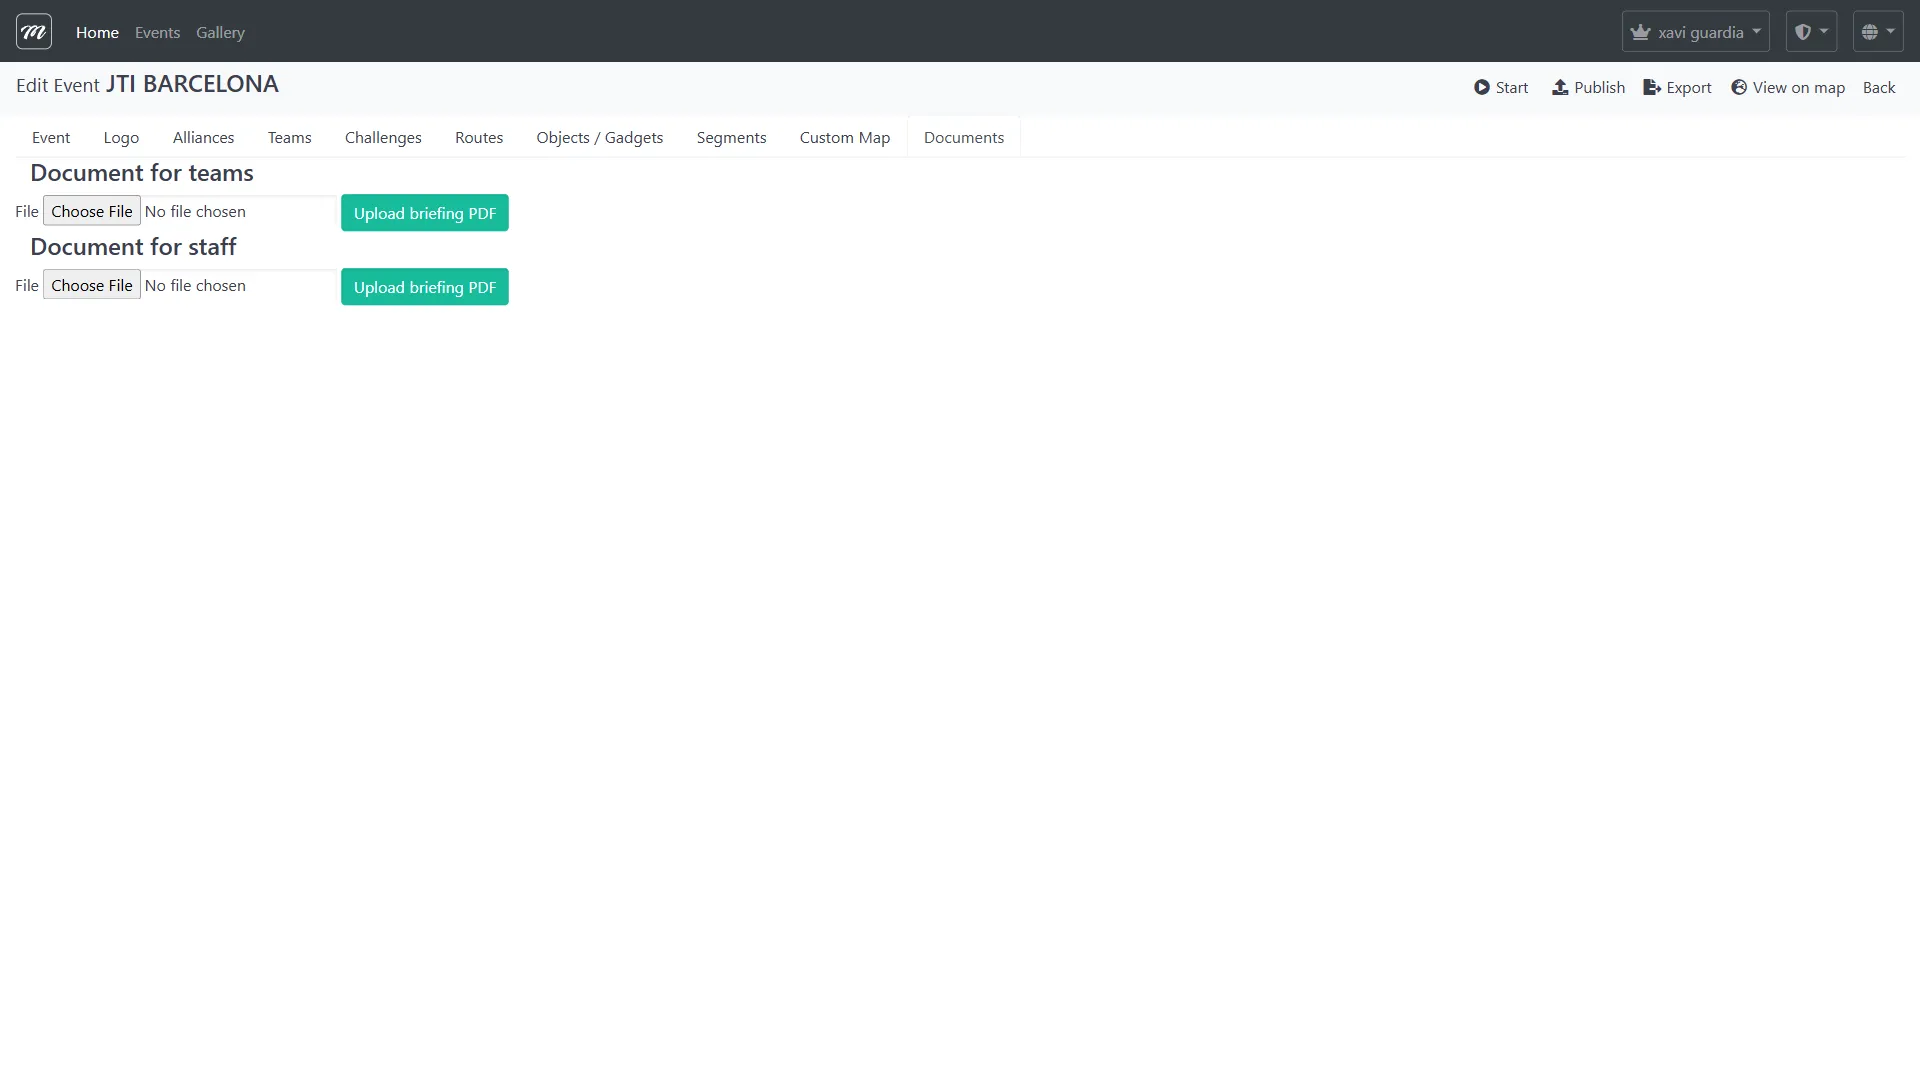Switch to the Segments tab
1920x1080 pixels.
(731, 137)
